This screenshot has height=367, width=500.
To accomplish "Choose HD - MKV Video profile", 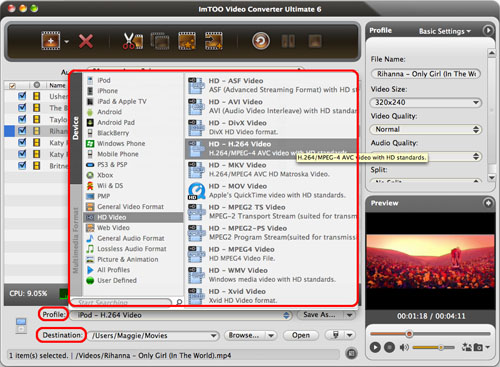I will (x=271, y=170).
